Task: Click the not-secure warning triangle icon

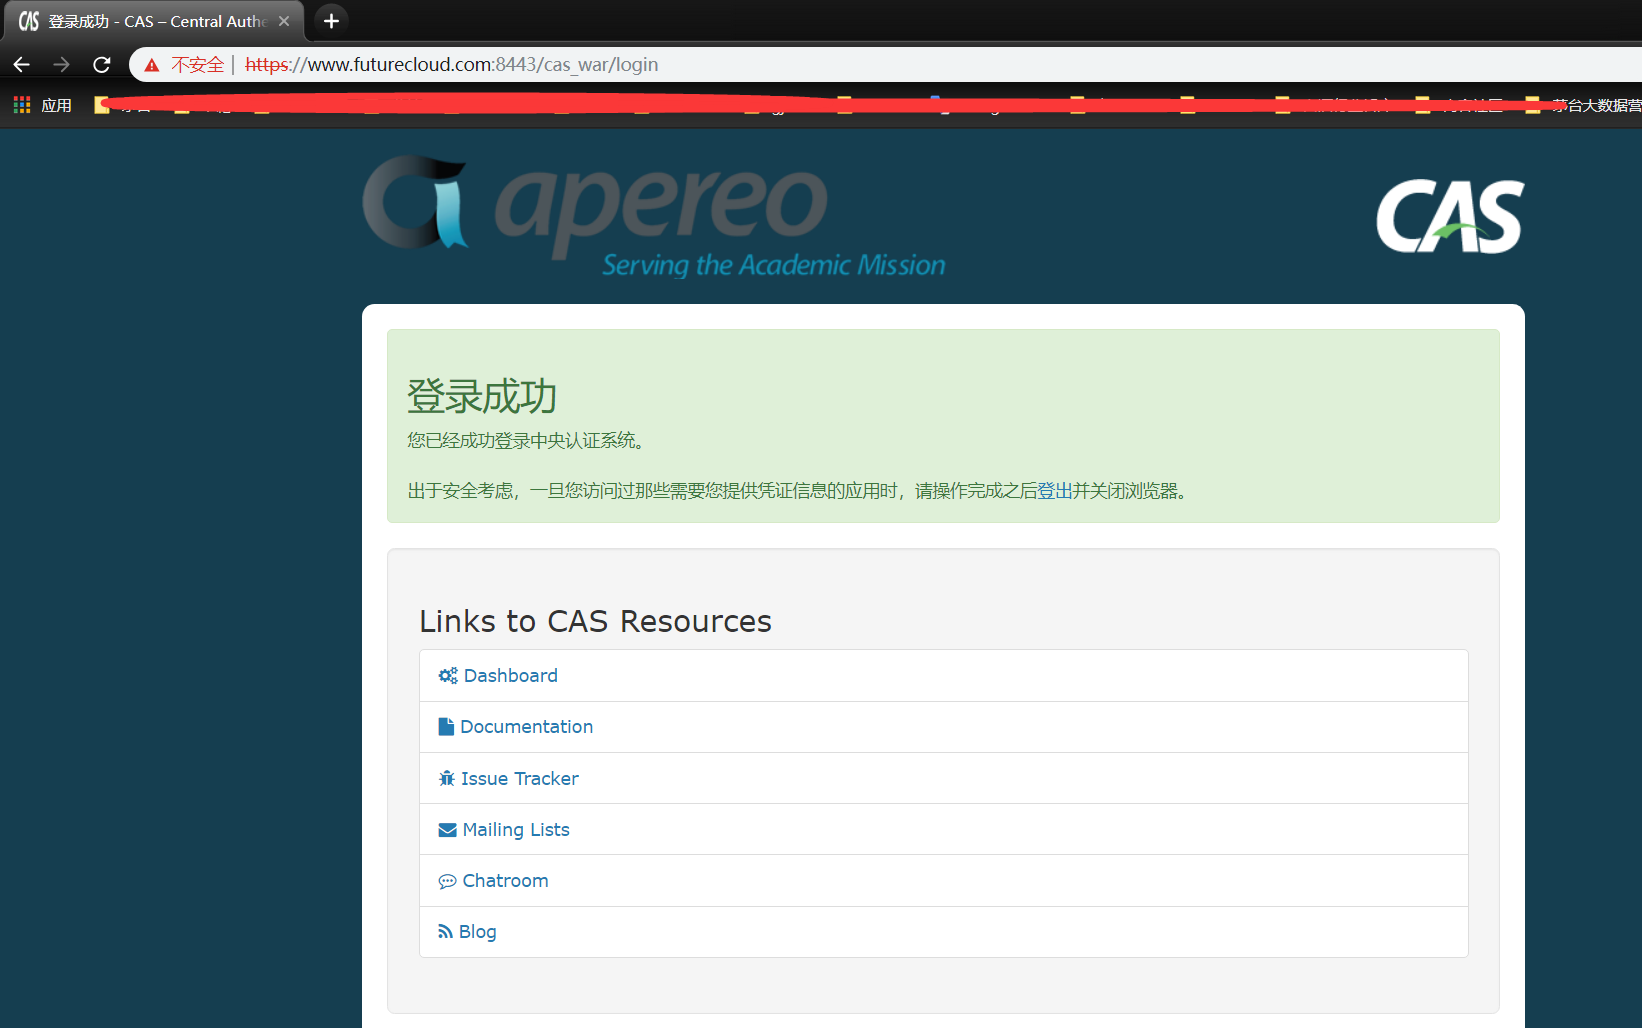Action: pos(152,65)
